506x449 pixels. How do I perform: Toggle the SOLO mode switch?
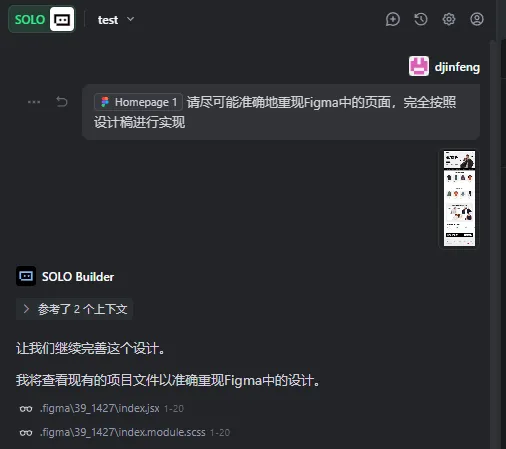(x=42, y=19)
